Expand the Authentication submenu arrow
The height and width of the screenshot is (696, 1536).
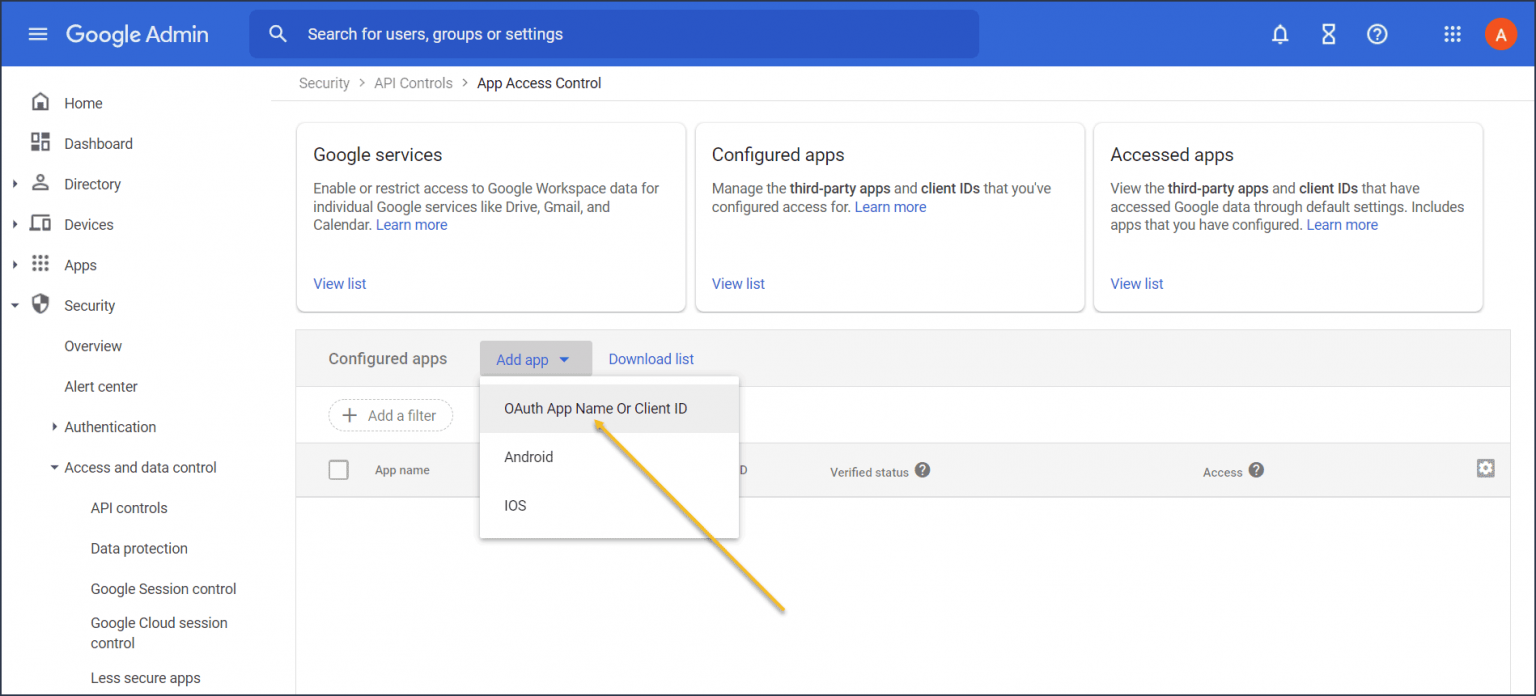coord(54,427)
